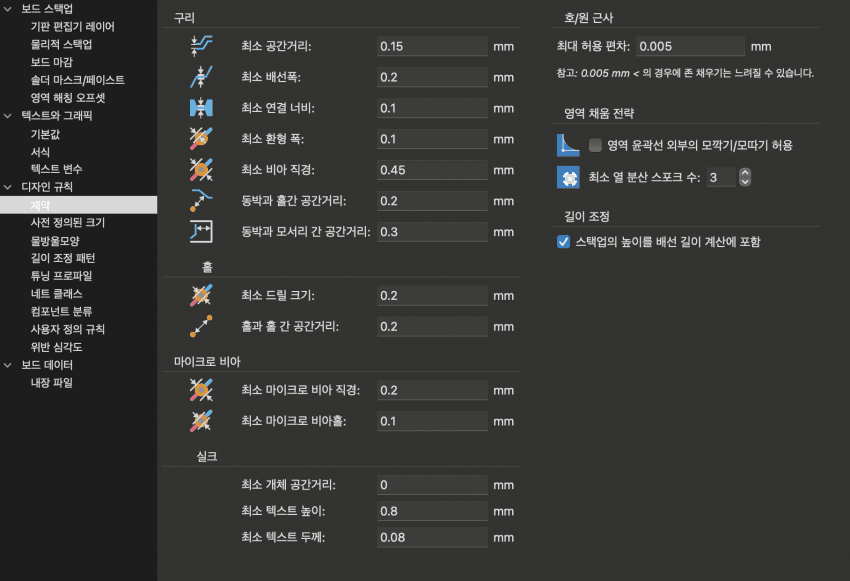
Task: Uncheck 스택업의 높이를 배선 길이 계산에 포함
Action: point(563,242)
